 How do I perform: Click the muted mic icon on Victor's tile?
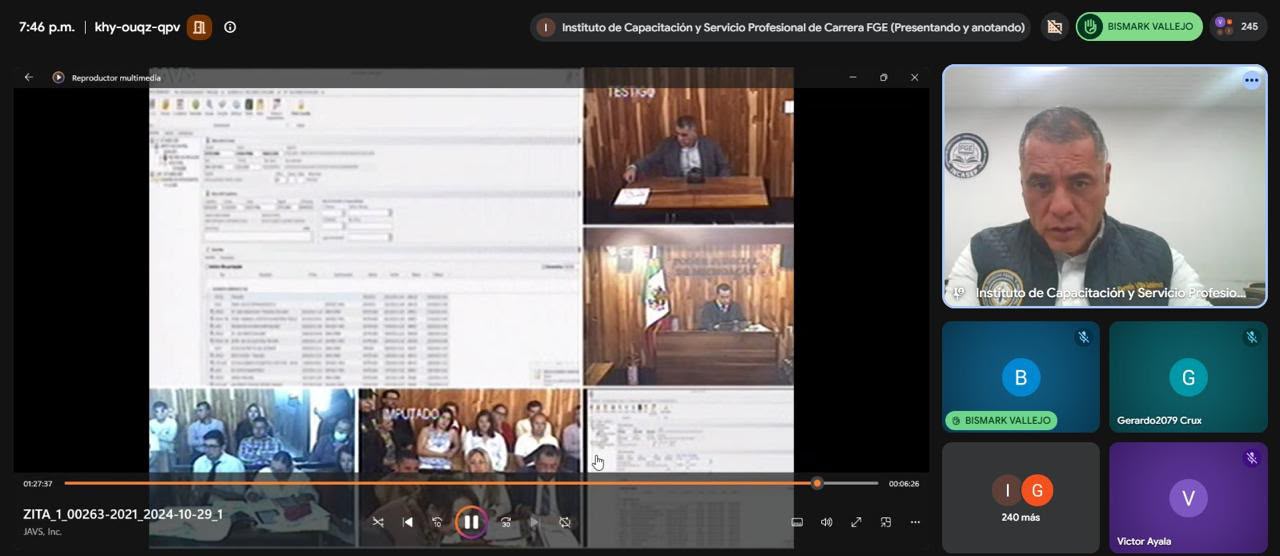click(1251, 458)
